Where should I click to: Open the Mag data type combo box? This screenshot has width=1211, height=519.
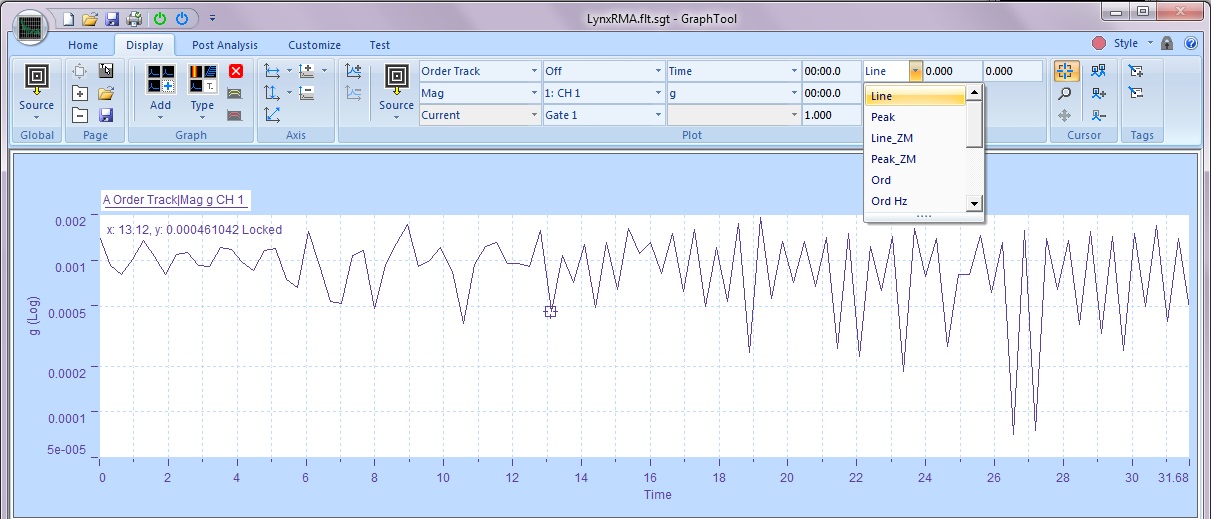coord(479,93)
